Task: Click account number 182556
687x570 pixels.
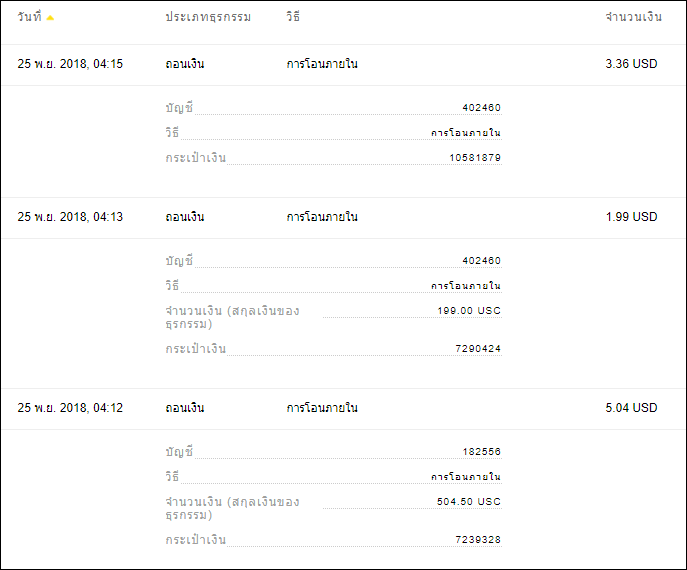Action: coord(482,452)
